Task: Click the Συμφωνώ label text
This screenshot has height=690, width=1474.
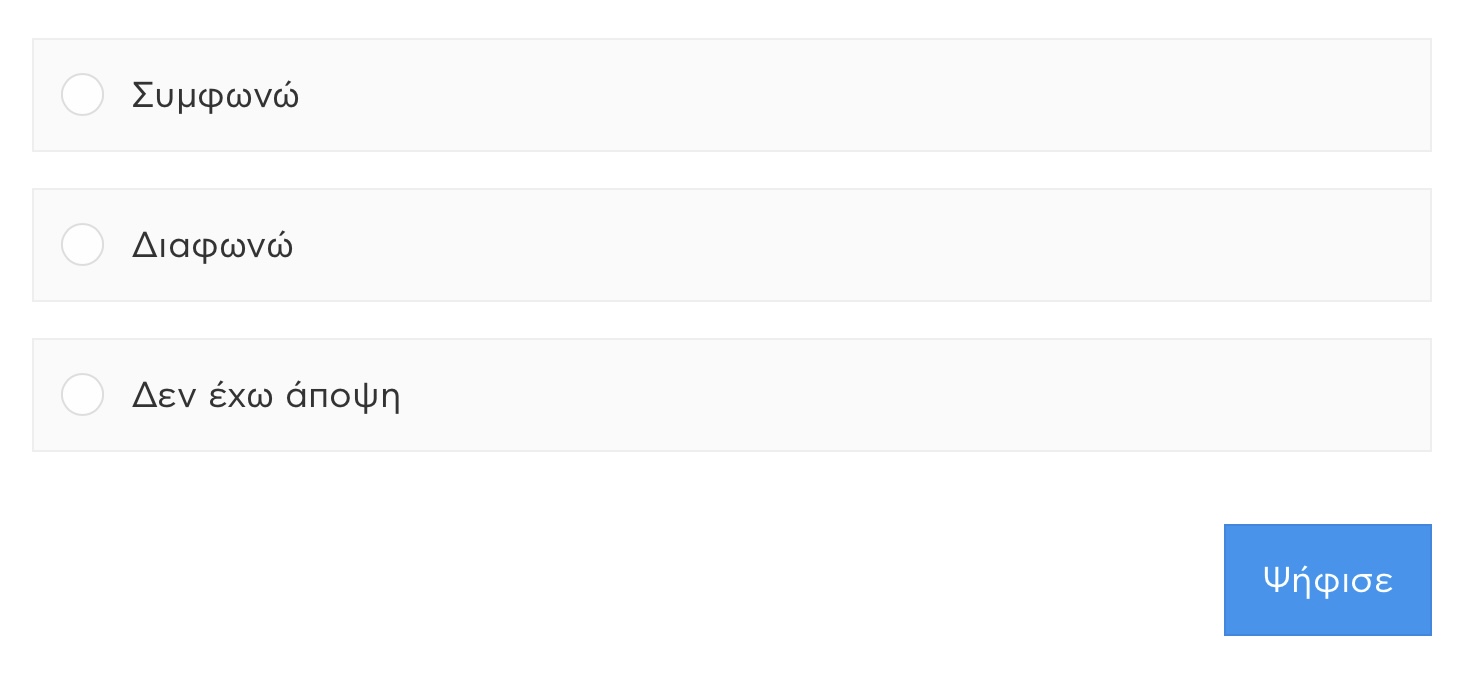Action: pyautogui.click(x=215, y=96)
